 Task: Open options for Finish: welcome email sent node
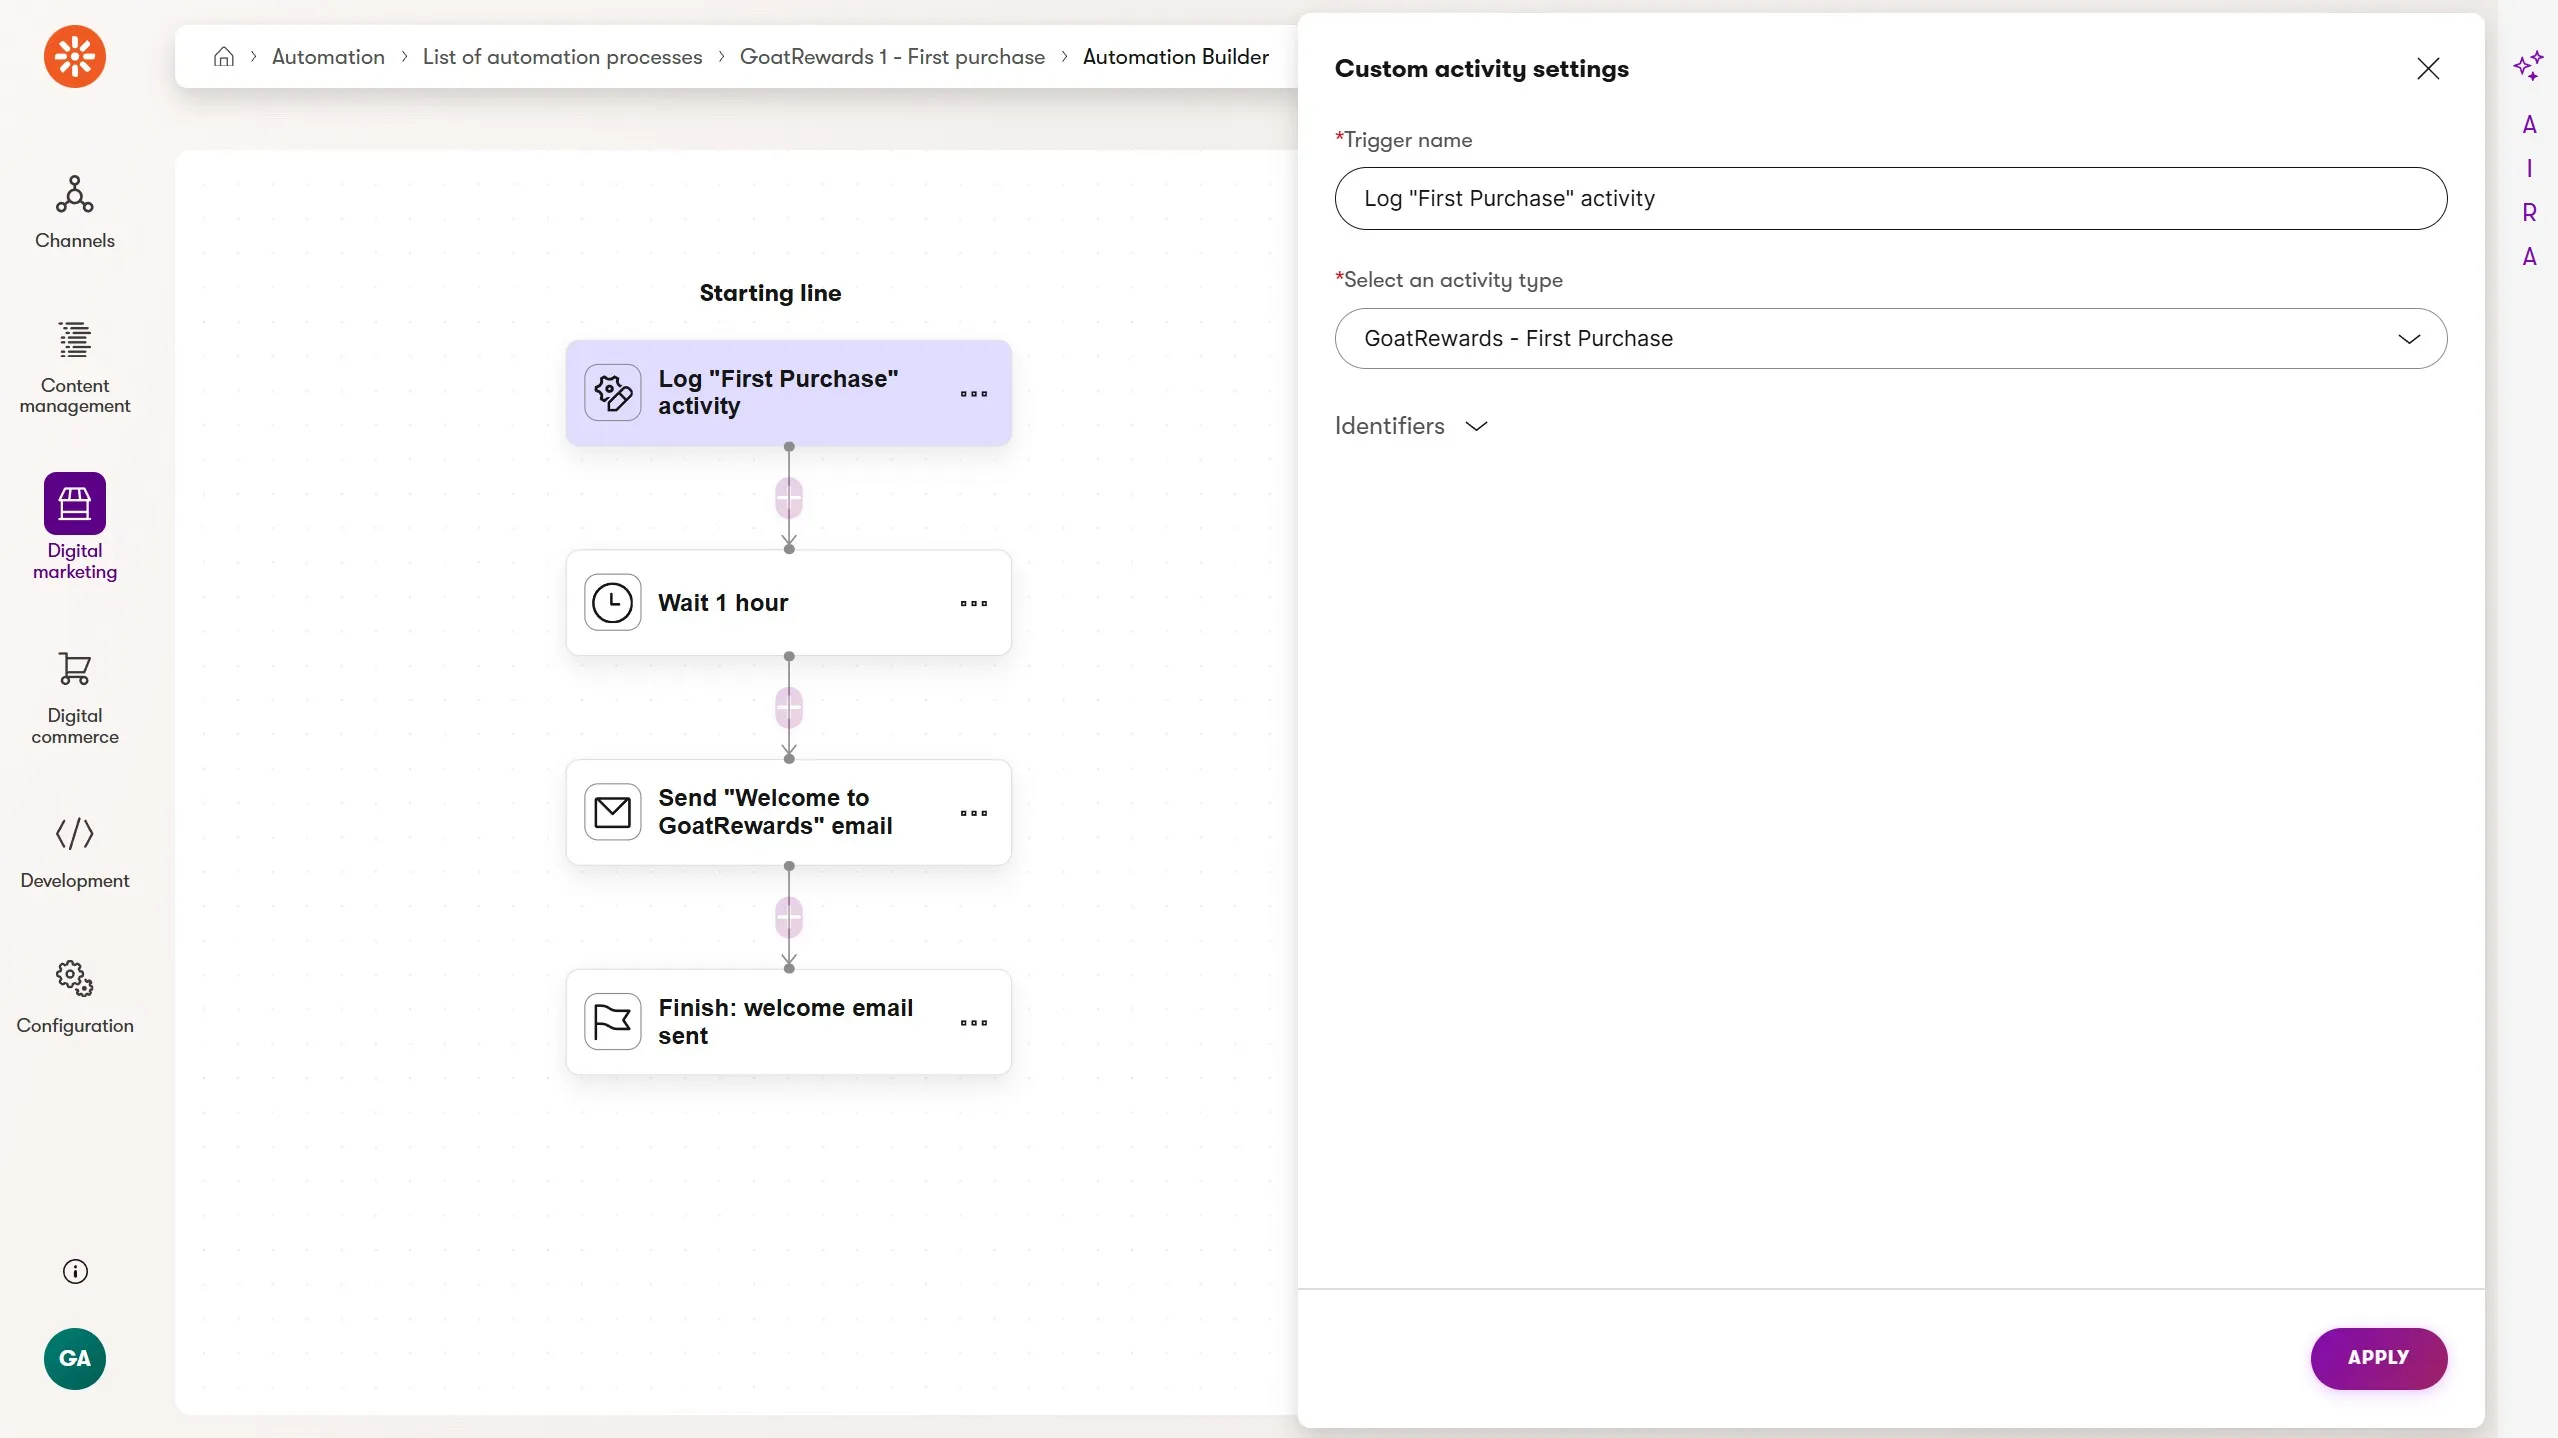tap(973, 1022)
